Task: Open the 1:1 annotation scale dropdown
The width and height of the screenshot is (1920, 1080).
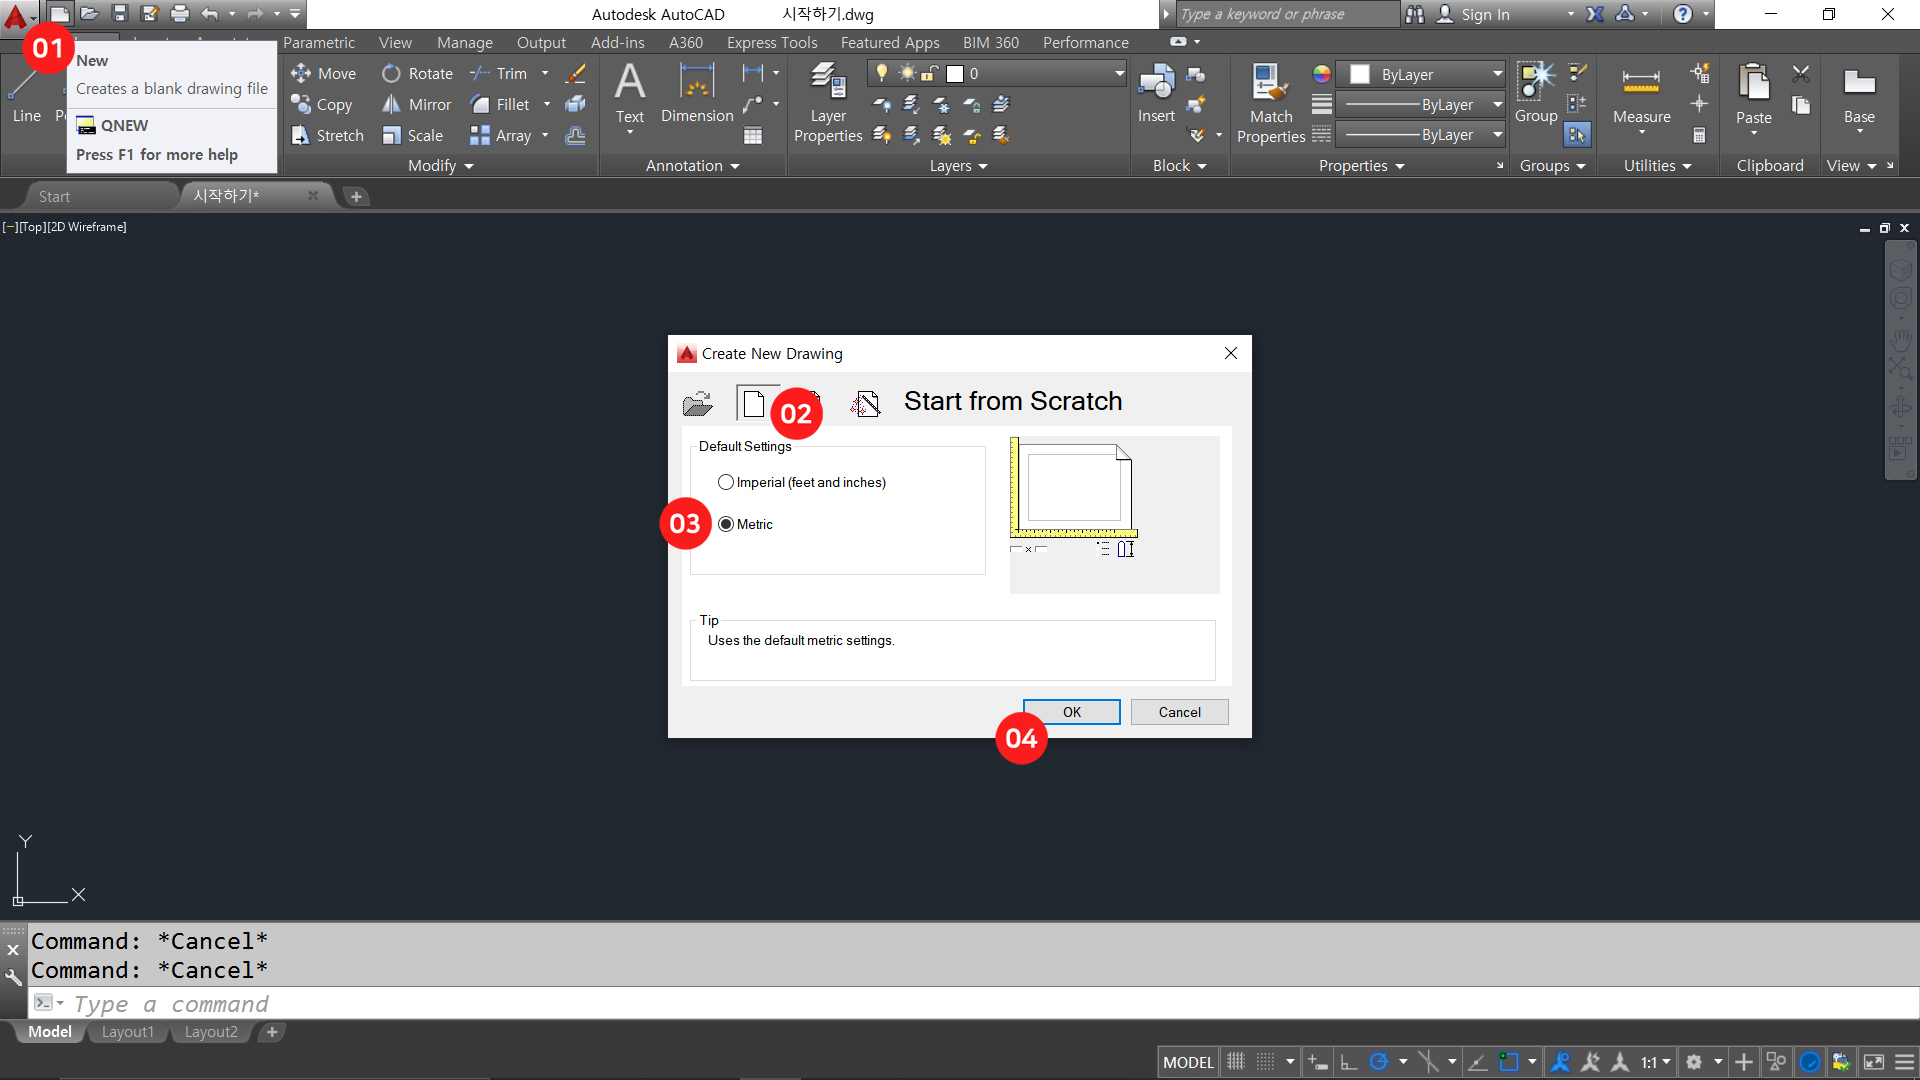Action: 1656,1062
